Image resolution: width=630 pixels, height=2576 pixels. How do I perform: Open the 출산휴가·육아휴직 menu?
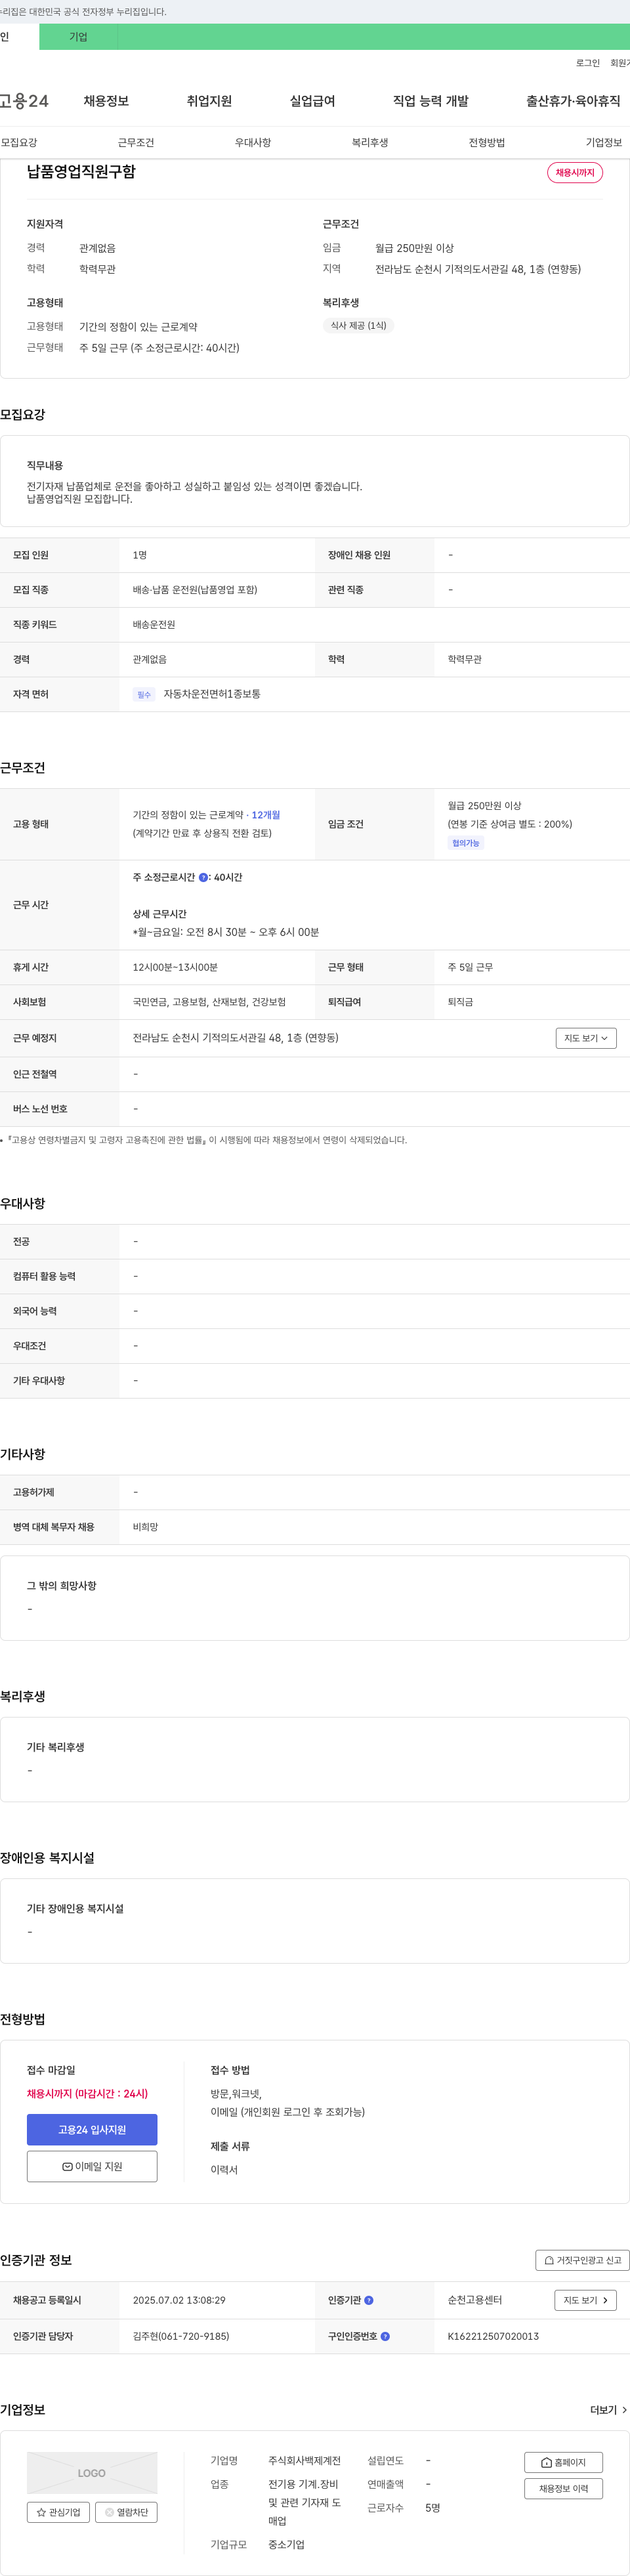click(x=573, y=101)
